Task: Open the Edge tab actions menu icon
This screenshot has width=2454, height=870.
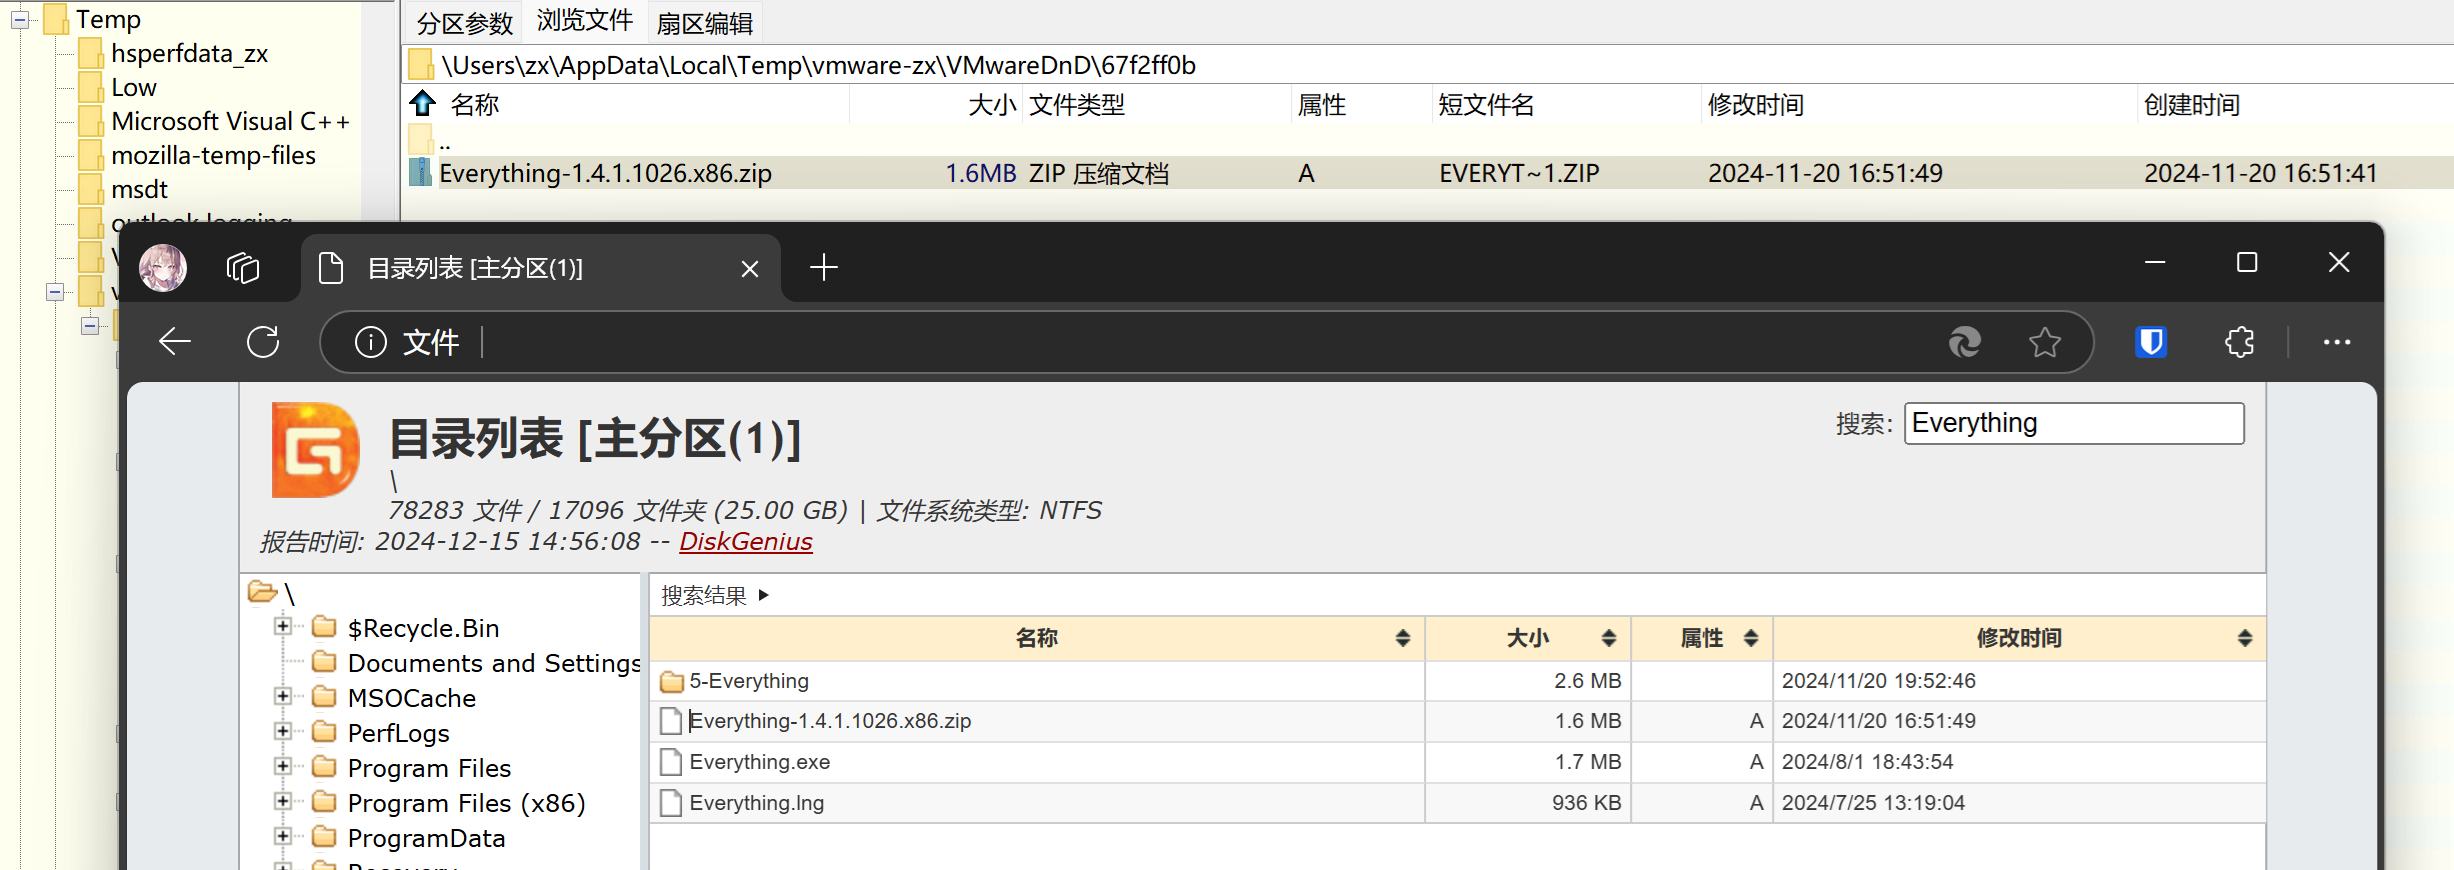Action: point(243,268)
